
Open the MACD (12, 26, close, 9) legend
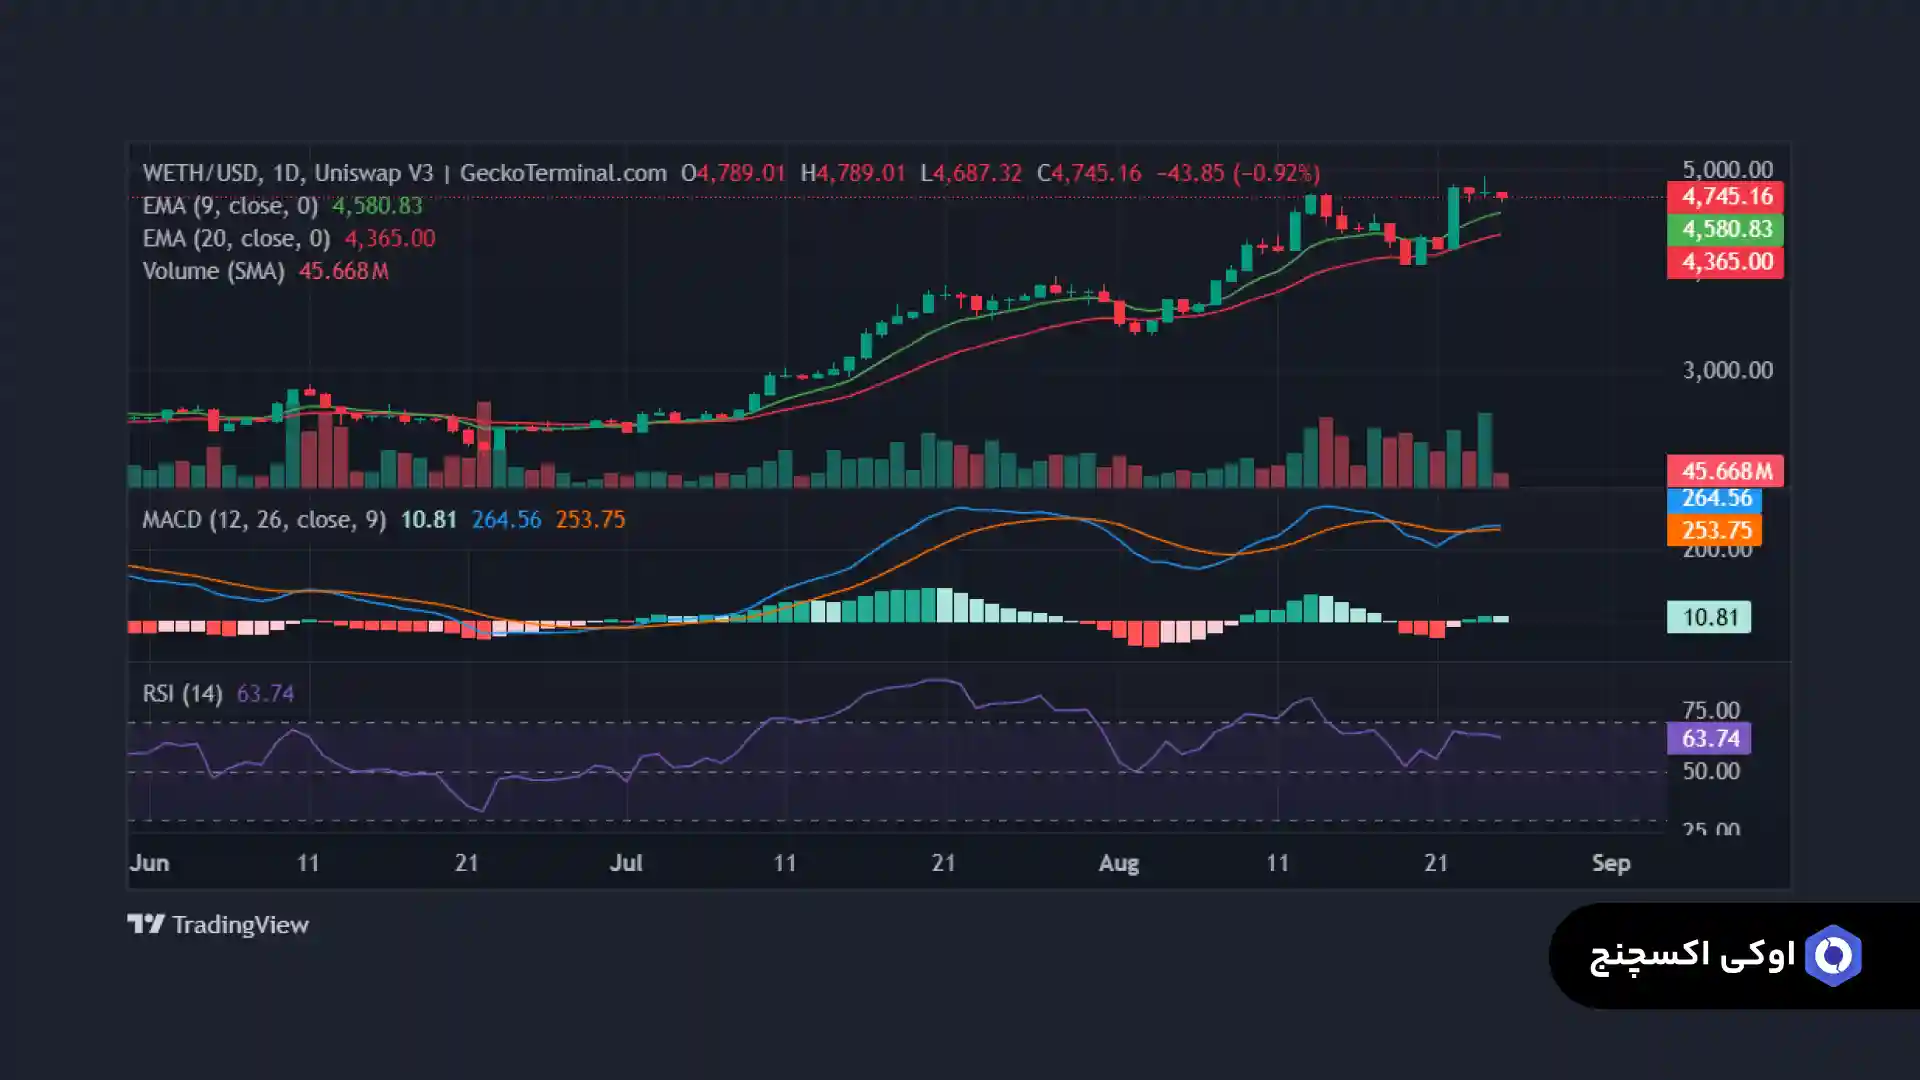point(264,520)
